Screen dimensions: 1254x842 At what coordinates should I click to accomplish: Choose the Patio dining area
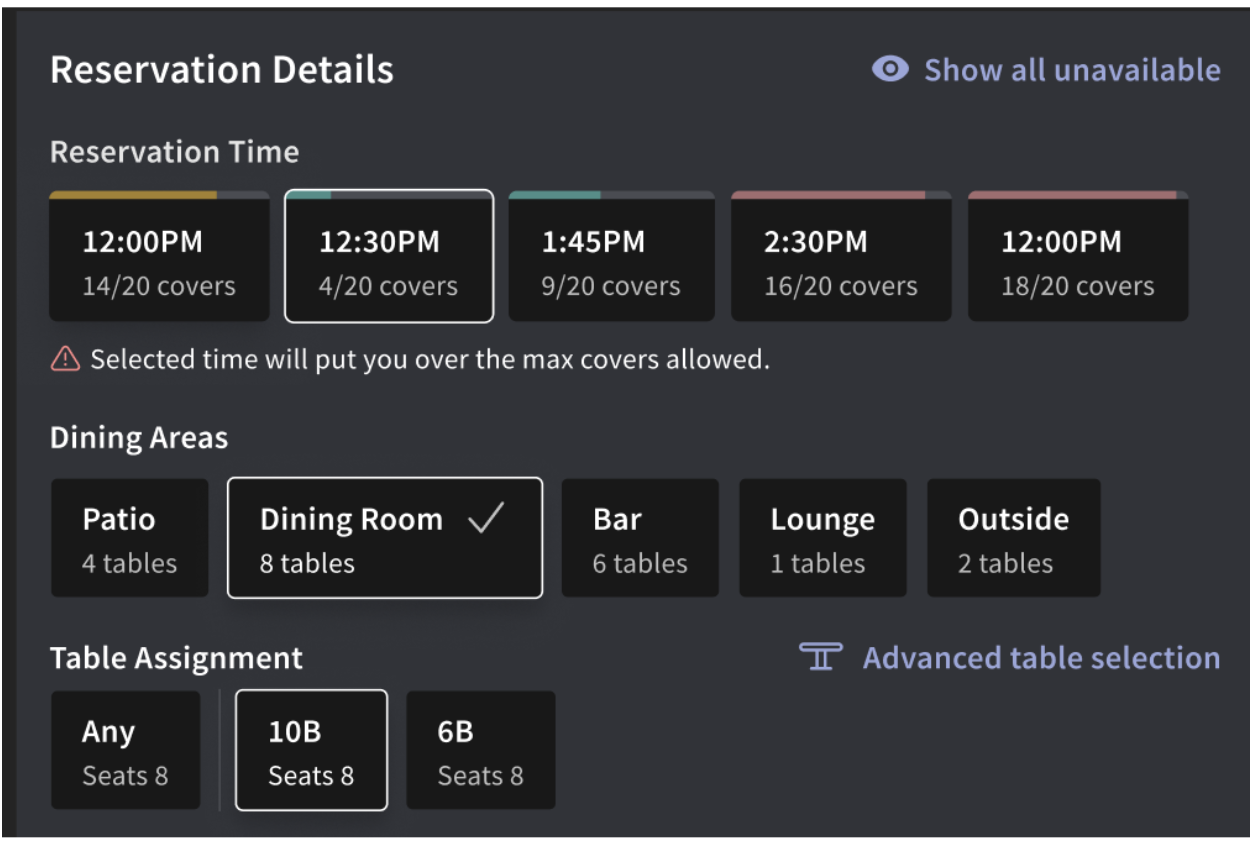pos(130,539)
